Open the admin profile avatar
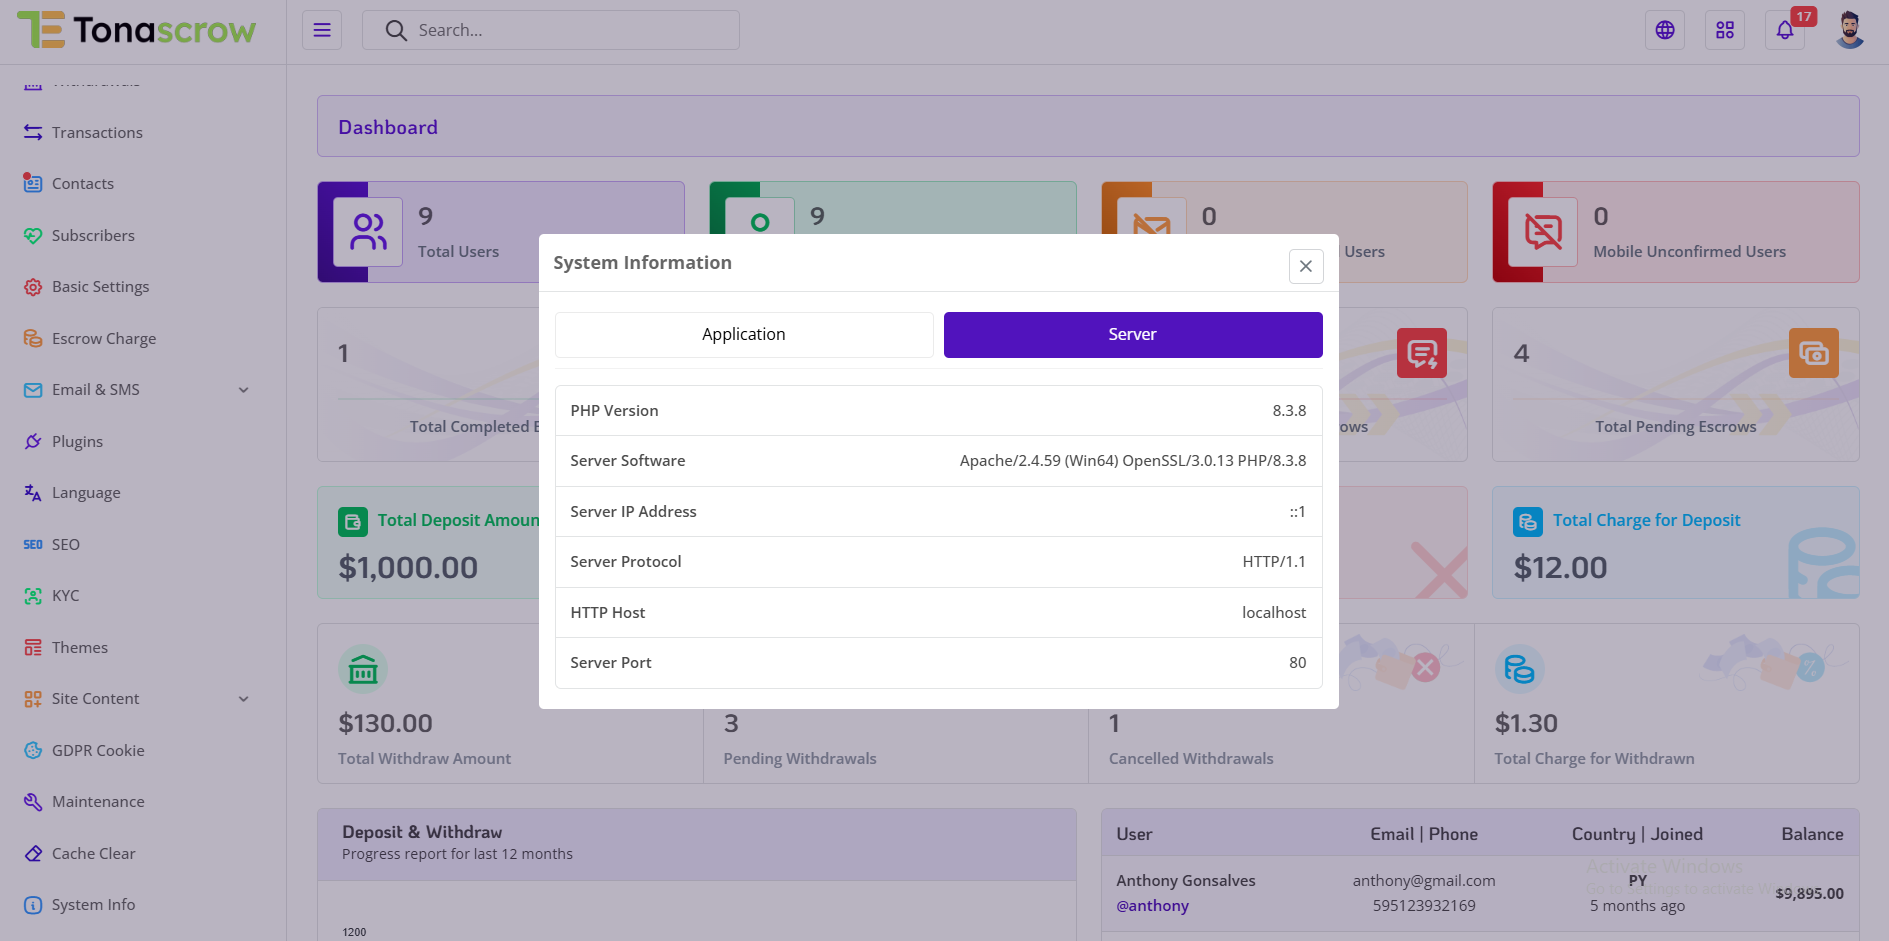The image size is (1889, 941). 1850,30
